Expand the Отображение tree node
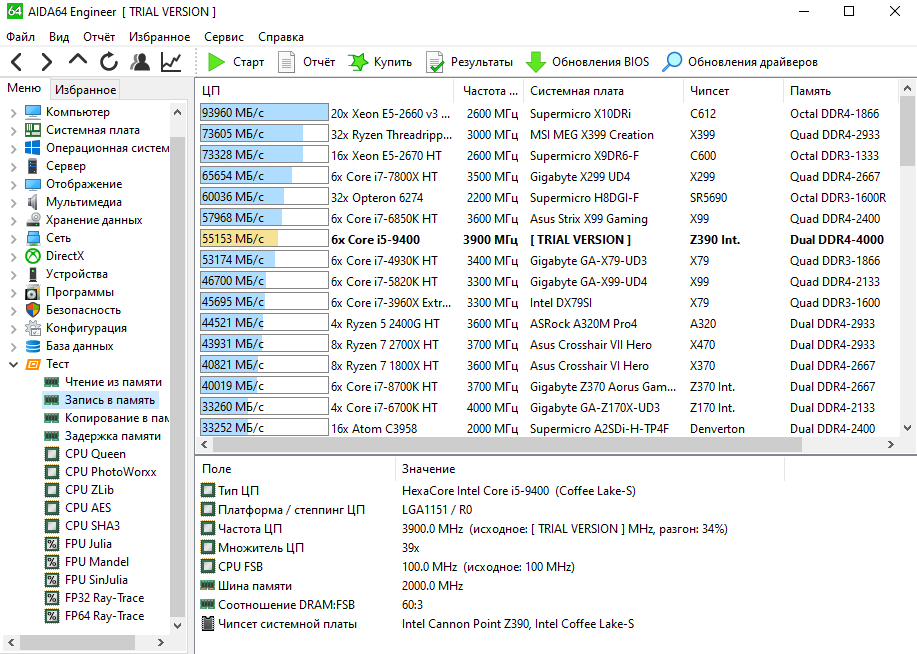The width and height of the screenshot is (917, 654). point(13,184)
